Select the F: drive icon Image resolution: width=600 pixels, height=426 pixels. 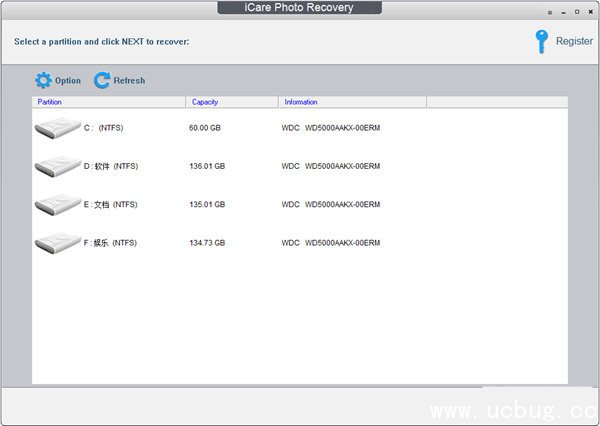click(x=57, y=242)
